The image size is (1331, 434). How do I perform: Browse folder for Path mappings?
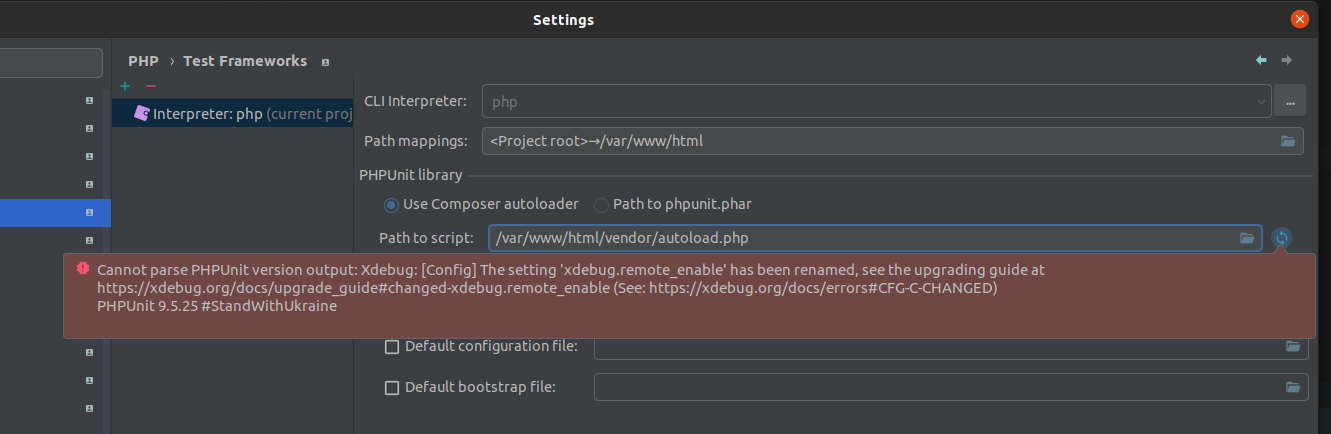1288,141
